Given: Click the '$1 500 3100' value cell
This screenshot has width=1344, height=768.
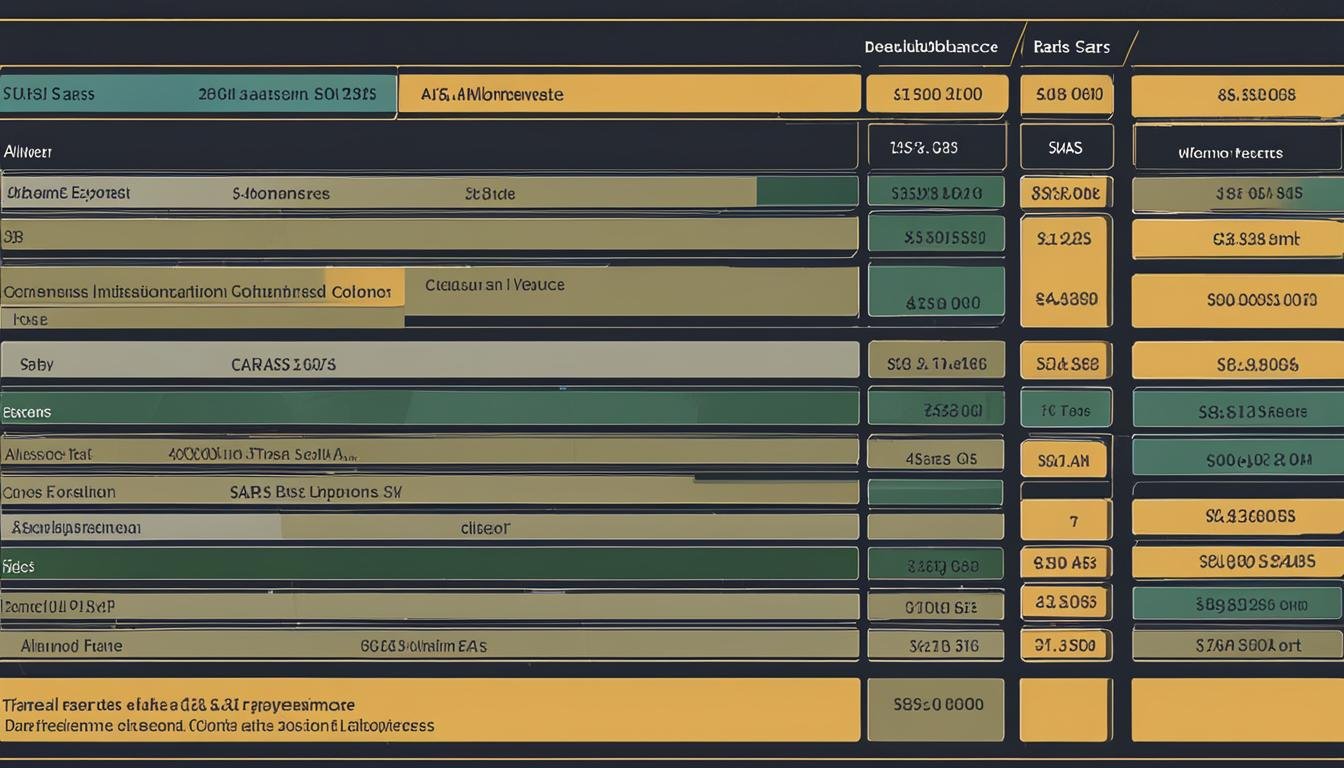Looking at the screenshot, I should [x=936, y=94].
